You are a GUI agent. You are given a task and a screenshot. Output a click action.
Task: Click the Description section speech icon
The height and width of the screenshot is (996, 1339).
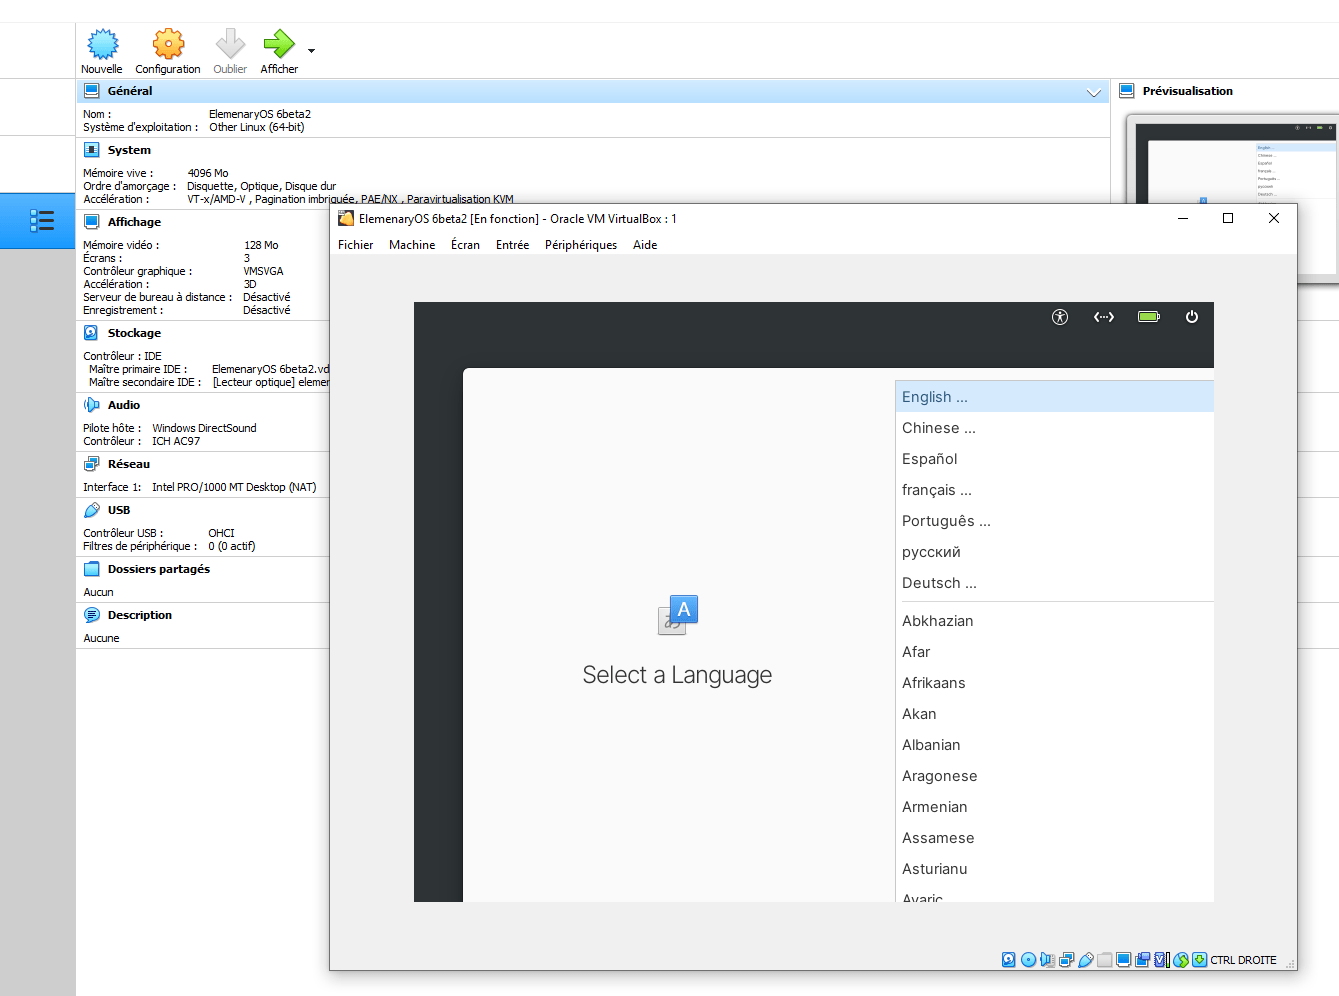pyautogui.click(x=91, y=615)
